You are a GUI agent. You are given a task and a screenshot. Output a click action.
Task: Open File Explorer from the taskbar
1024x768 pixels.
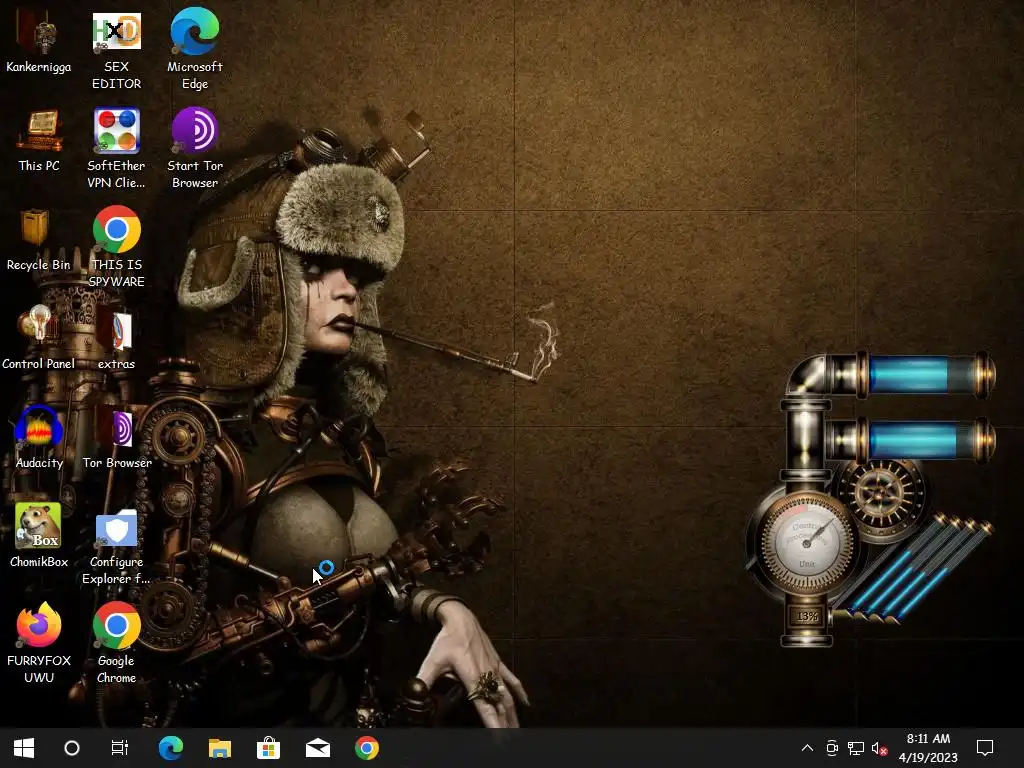click(x=219, y=748)
